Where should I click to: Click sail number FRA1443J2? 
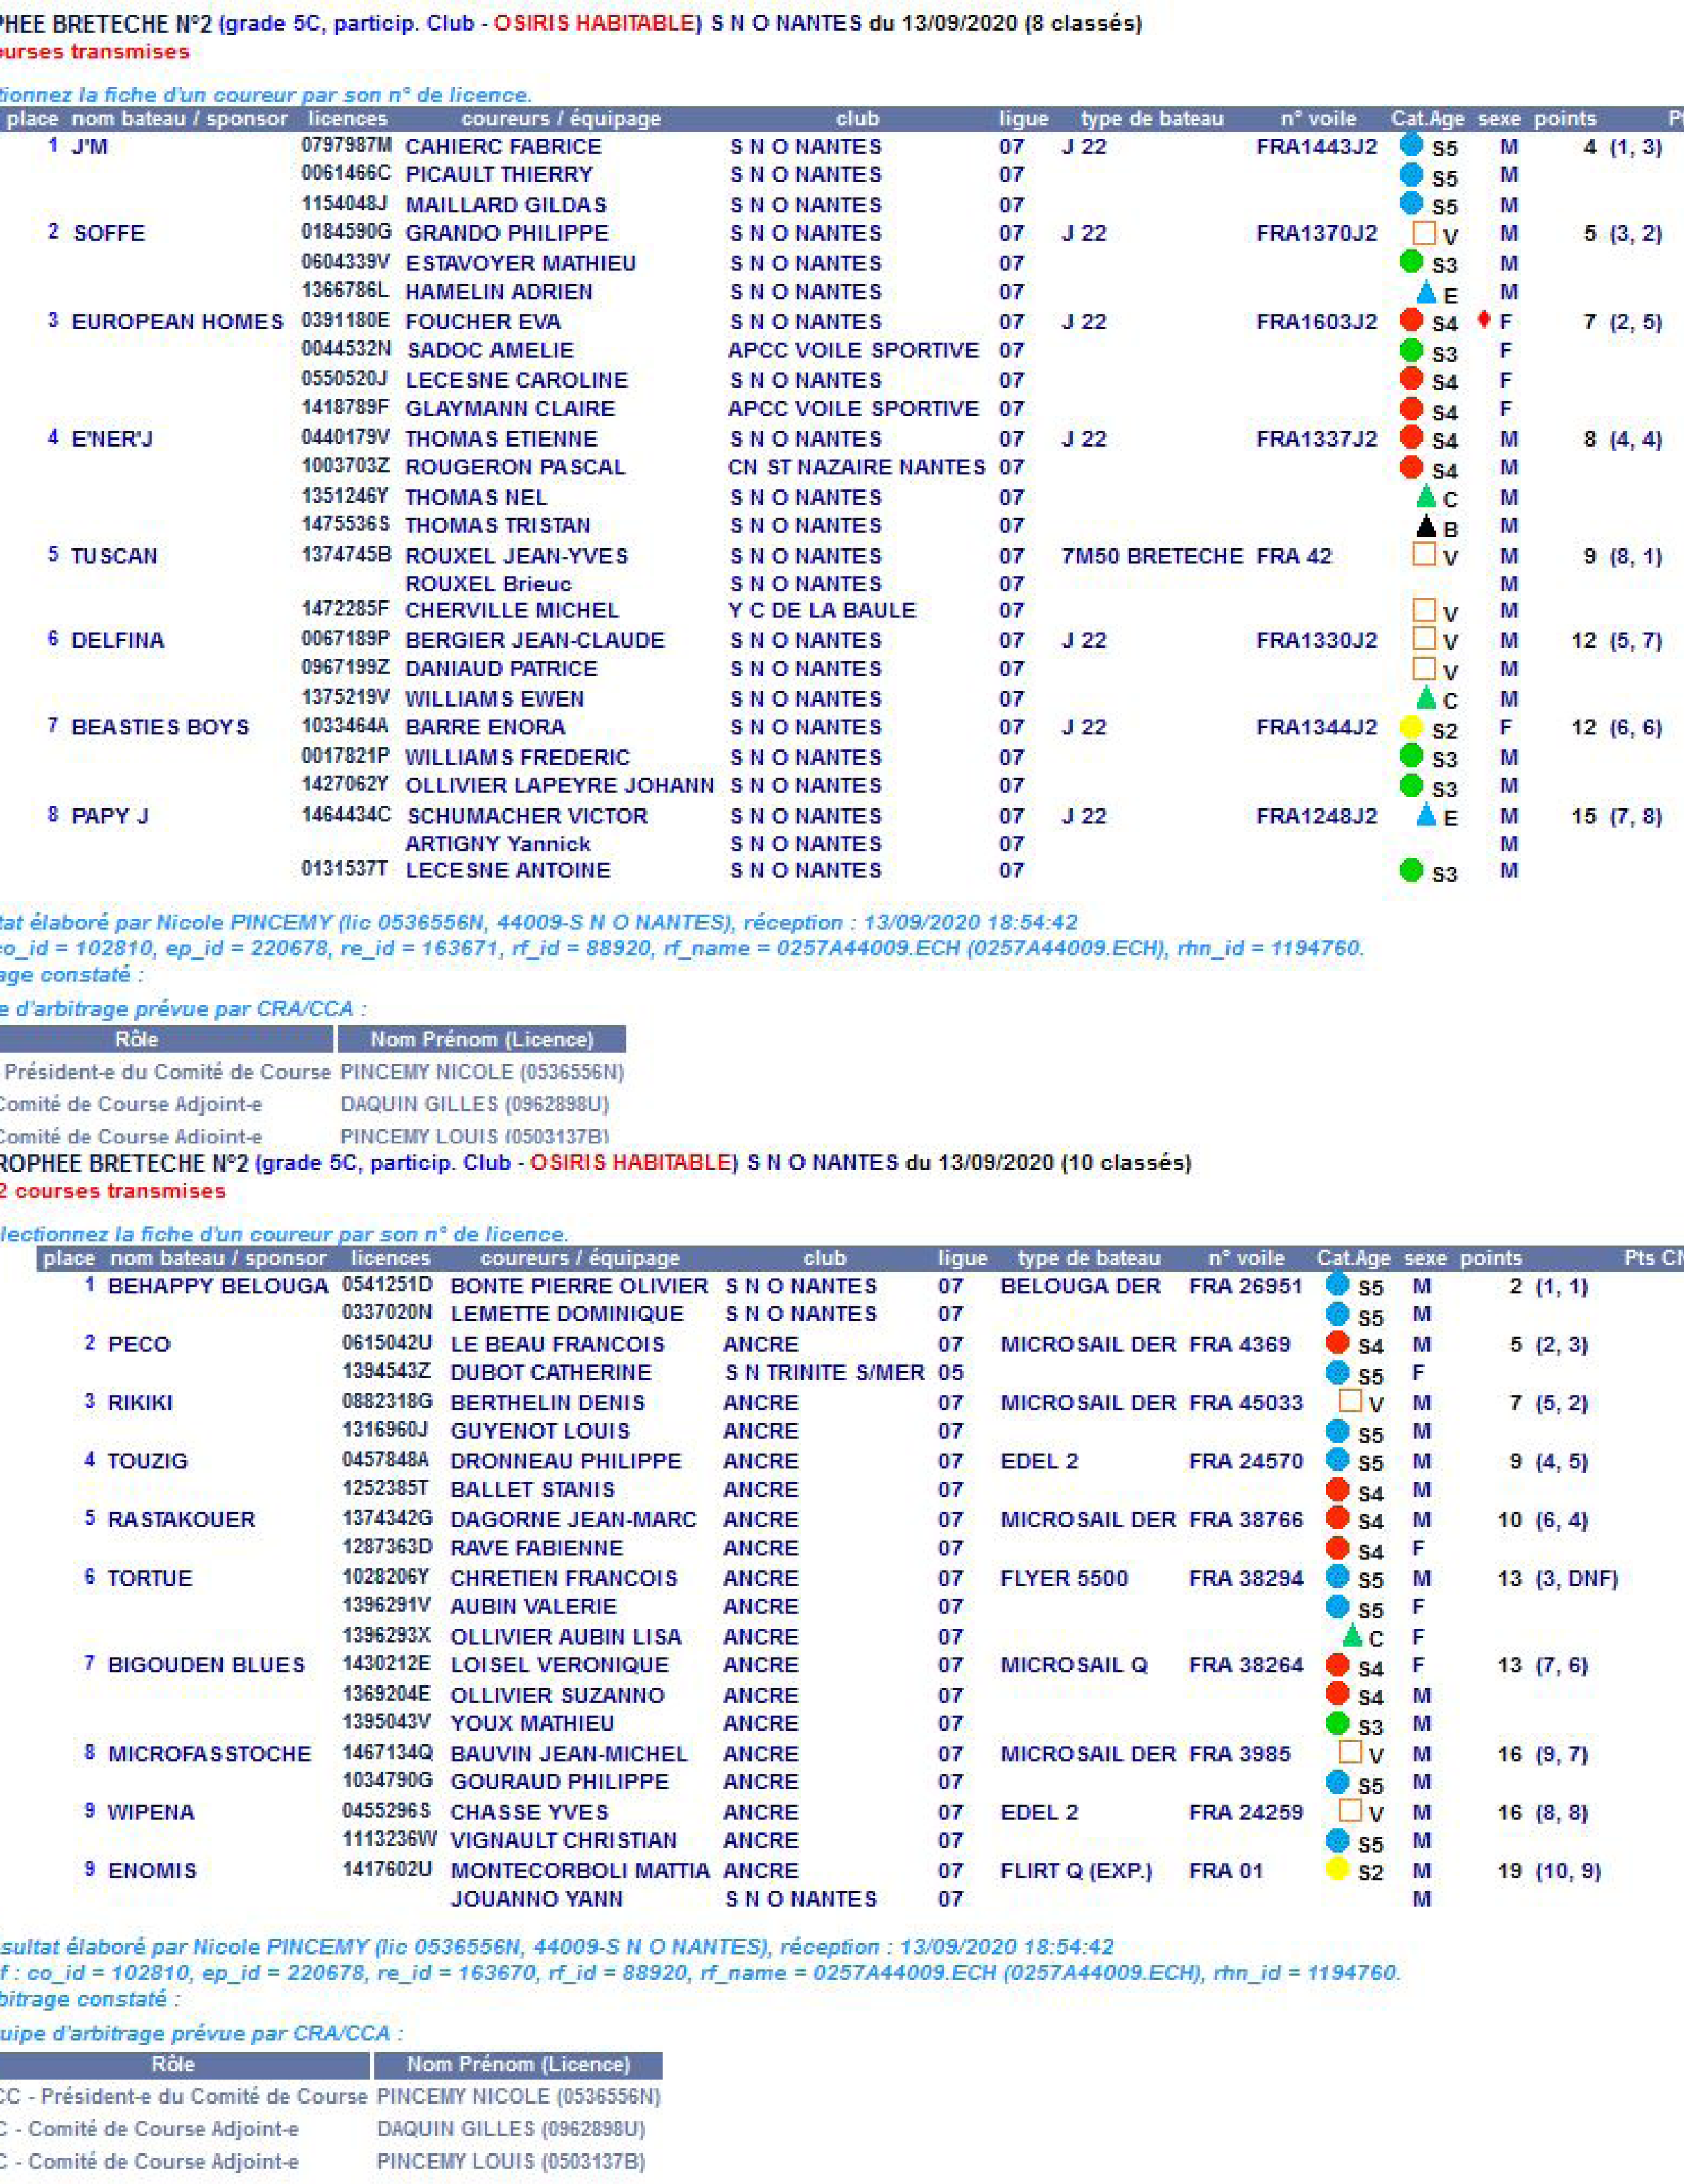click(1317, 147)
